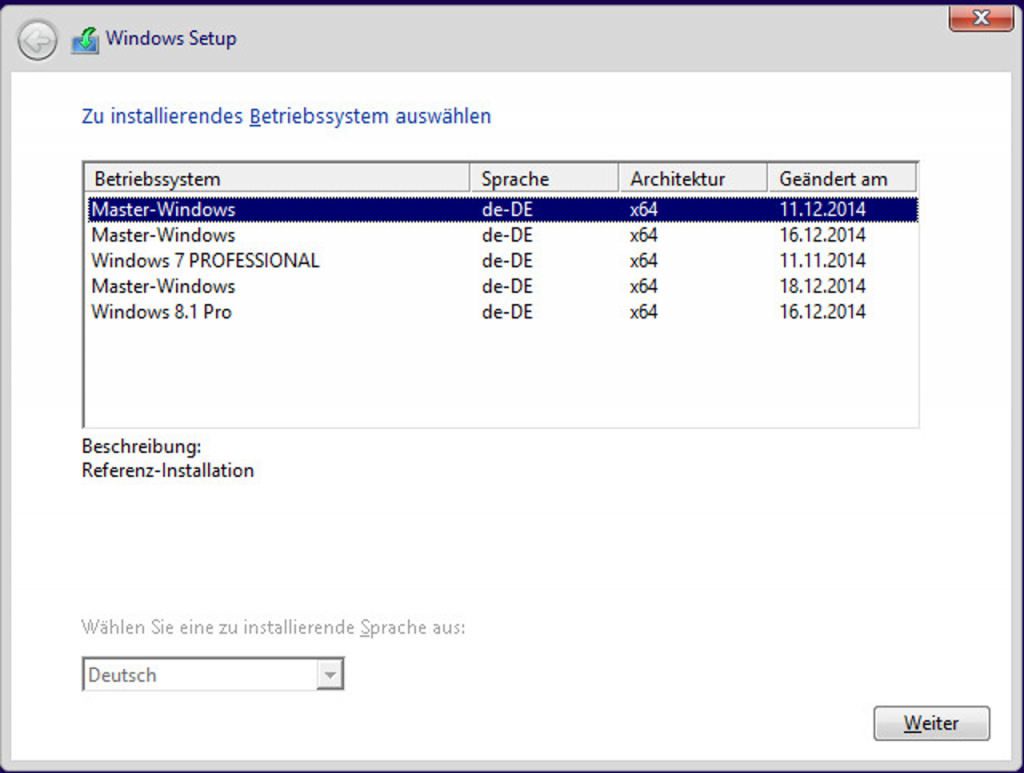This screenshot has width=1024, height=773.
Task: Sort by Sprache column header
Action: [x=544, y=178]
